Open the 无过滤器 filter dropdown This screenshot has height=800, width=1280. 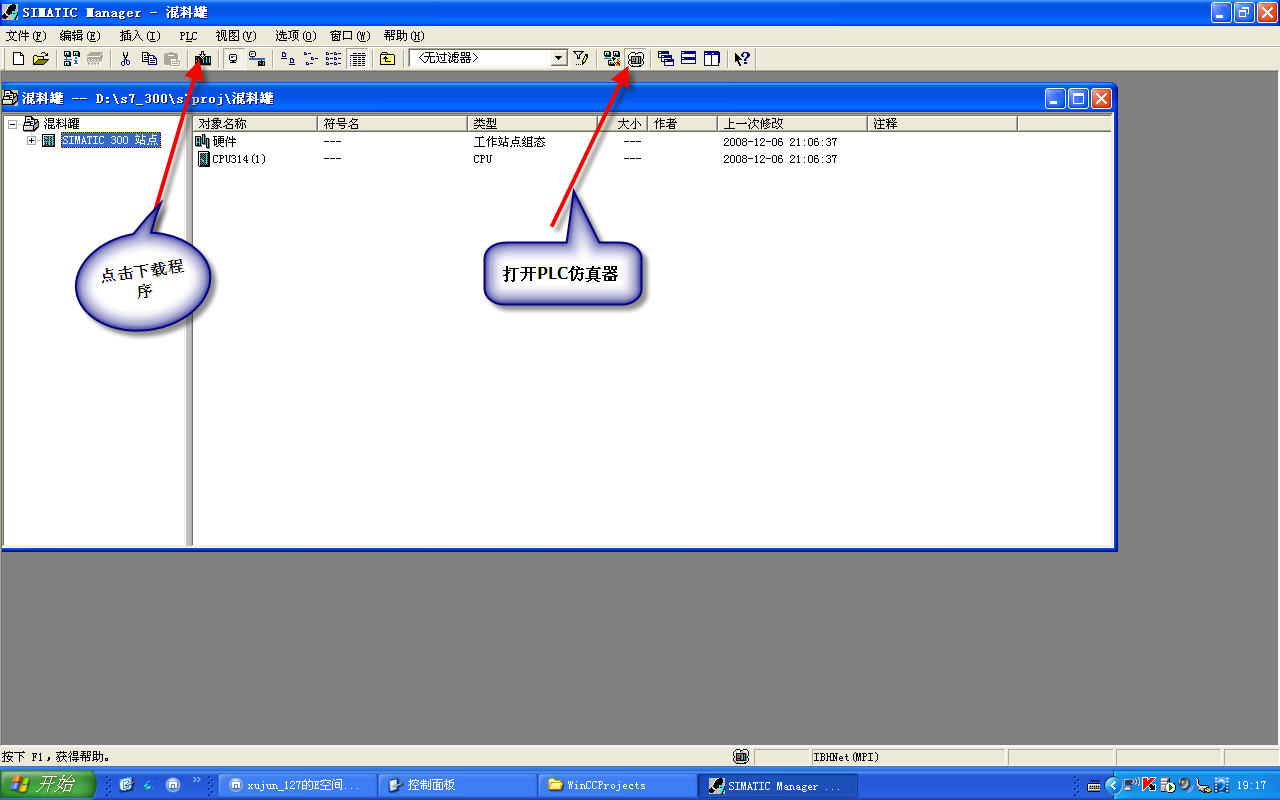click(559, 59)
